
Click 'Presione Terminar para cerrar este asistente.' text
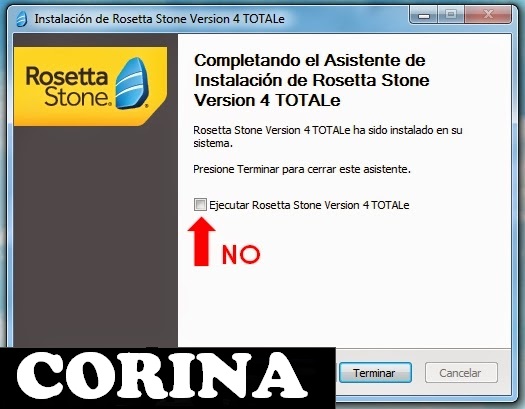[302, 169]
